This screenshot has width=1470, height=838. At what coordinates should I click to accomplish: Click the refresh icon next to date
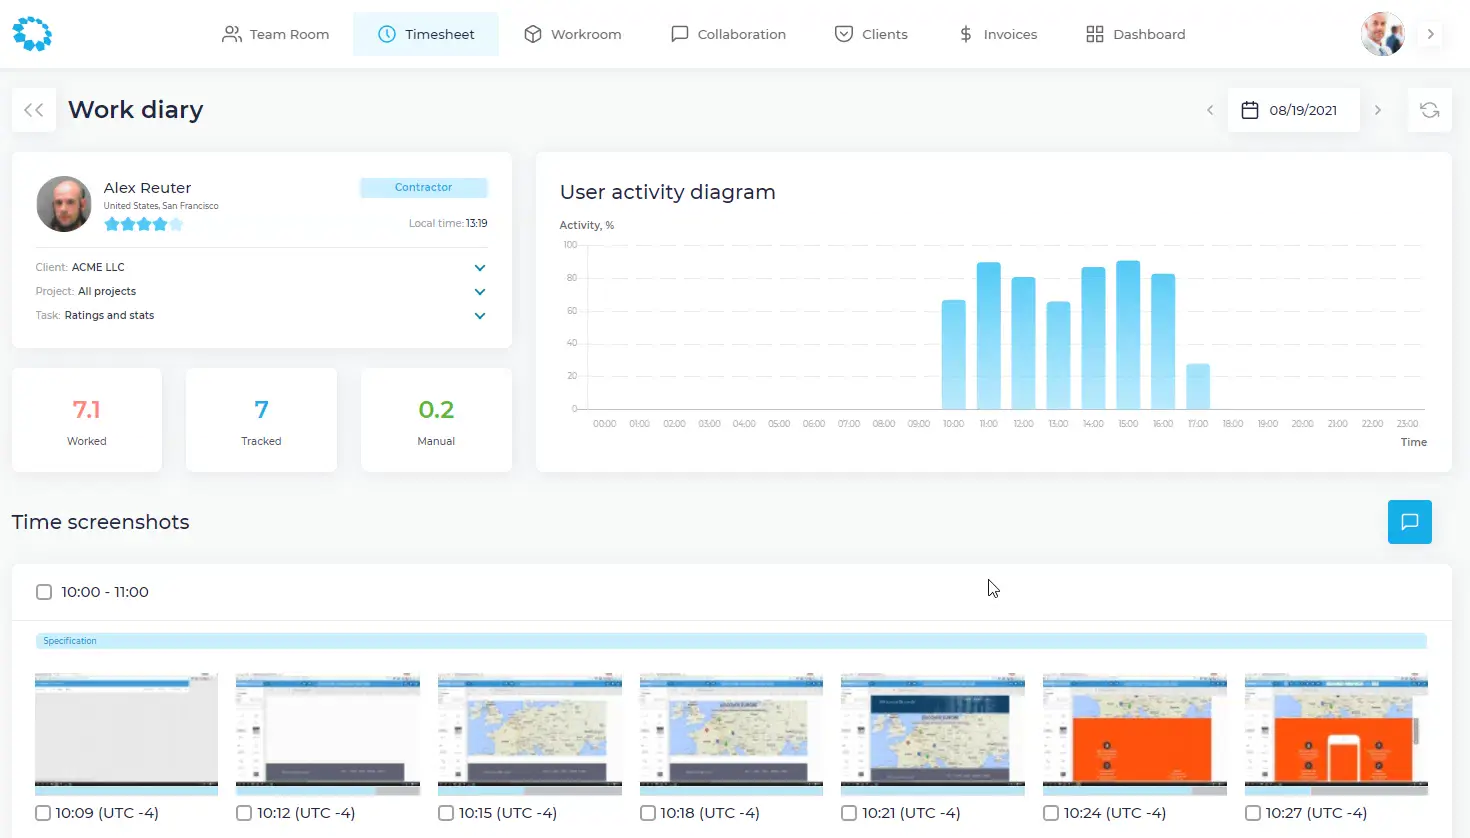click(x=1429, y=110)
